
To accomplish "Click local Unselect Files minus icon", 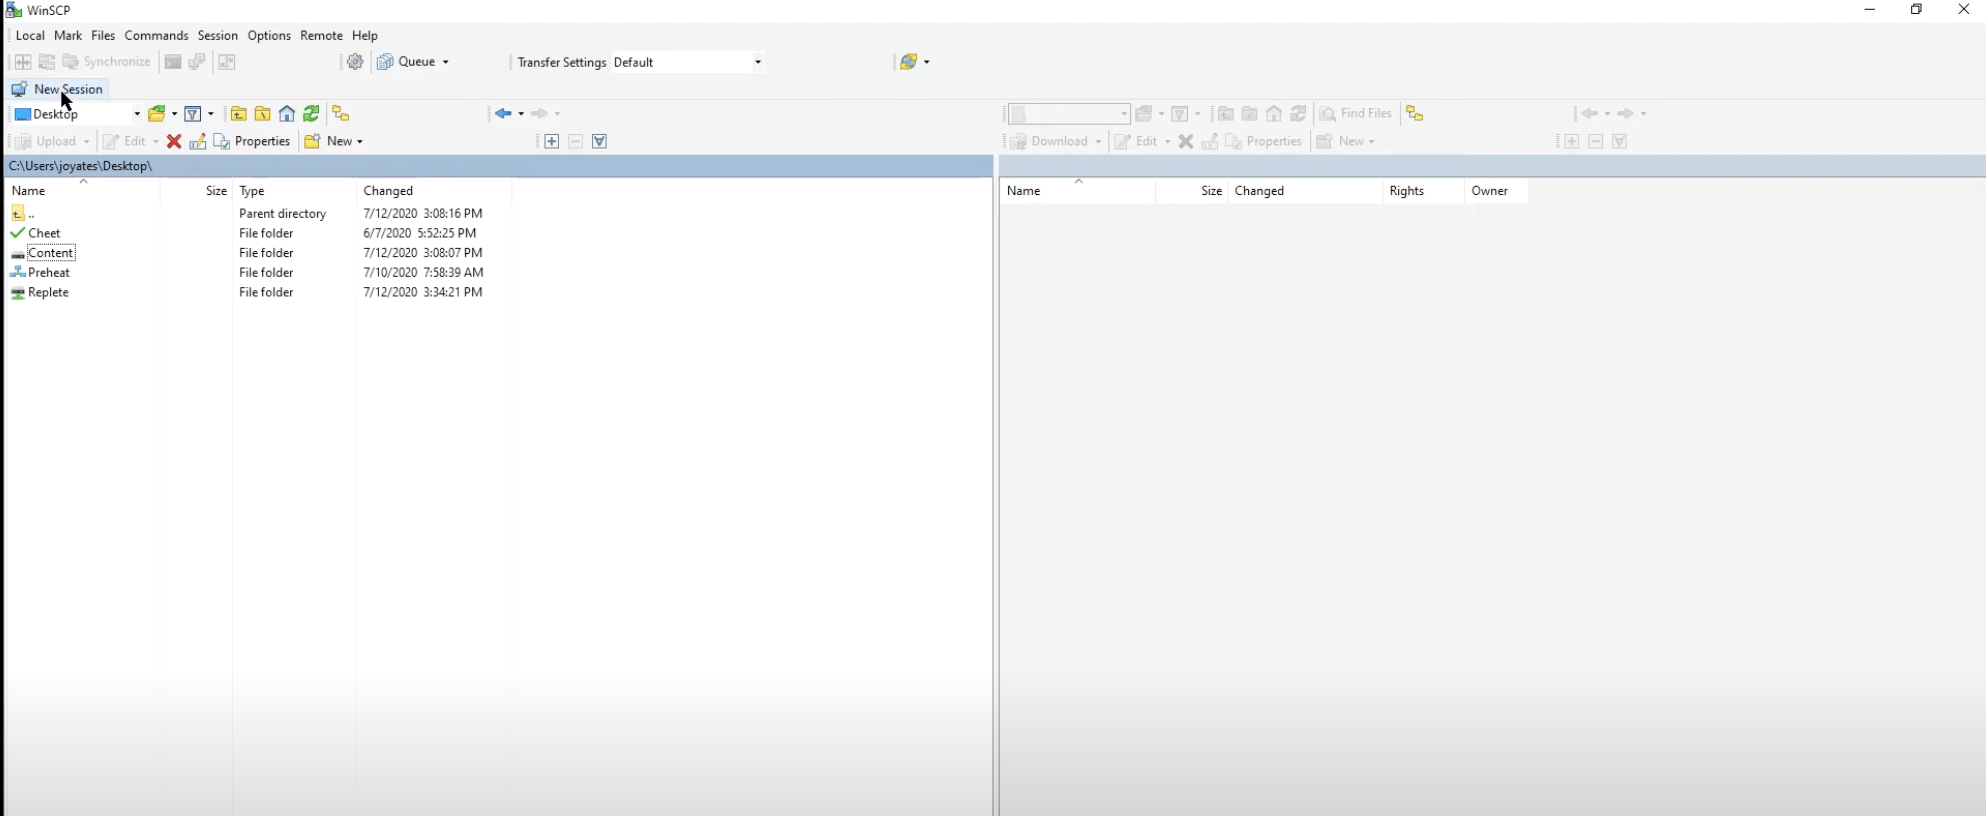I will [x=576, y=142].
